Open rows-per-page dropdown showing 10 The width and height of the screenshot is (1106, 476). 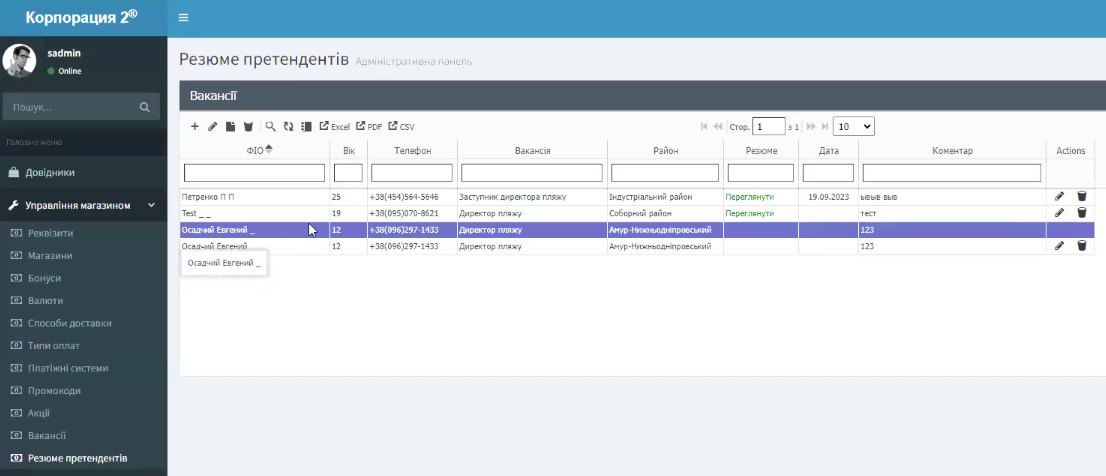[853, 127]
